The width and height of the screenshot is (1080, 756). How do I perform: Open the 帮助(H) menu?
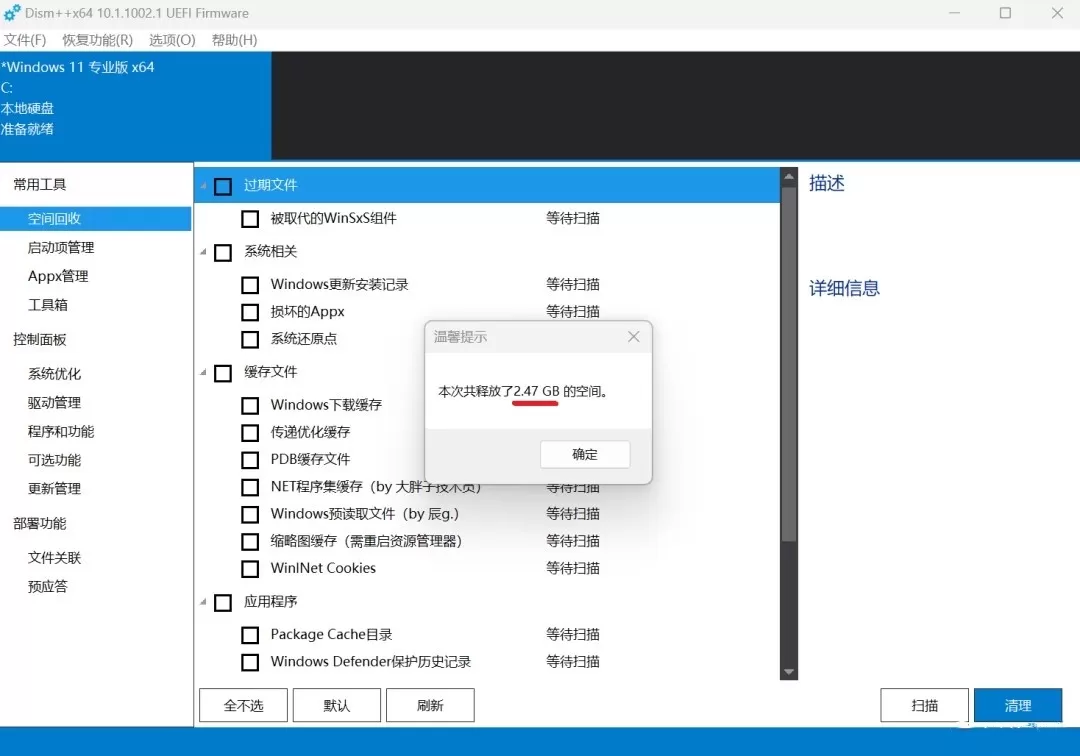234,40
